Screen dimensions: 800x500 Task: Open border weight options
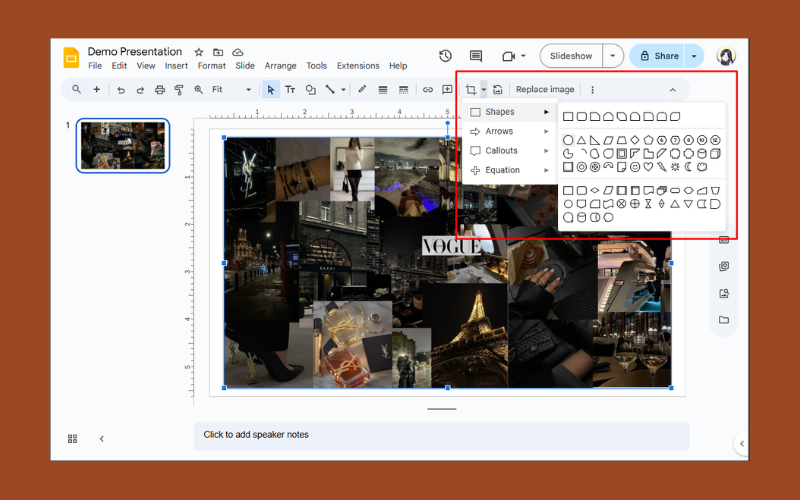click(x=383, y=90)
